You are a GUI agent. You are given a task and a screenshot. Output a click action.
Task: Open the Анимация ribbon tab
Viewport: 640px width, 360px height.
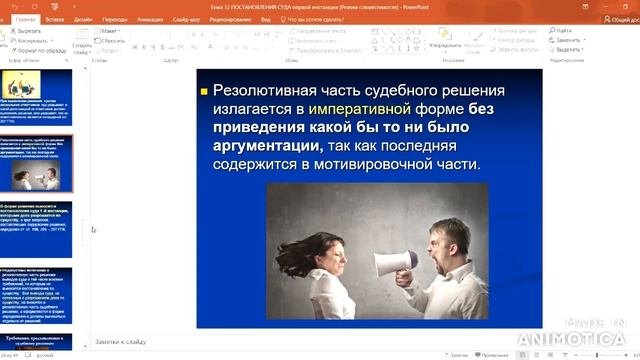coord(150,19)
